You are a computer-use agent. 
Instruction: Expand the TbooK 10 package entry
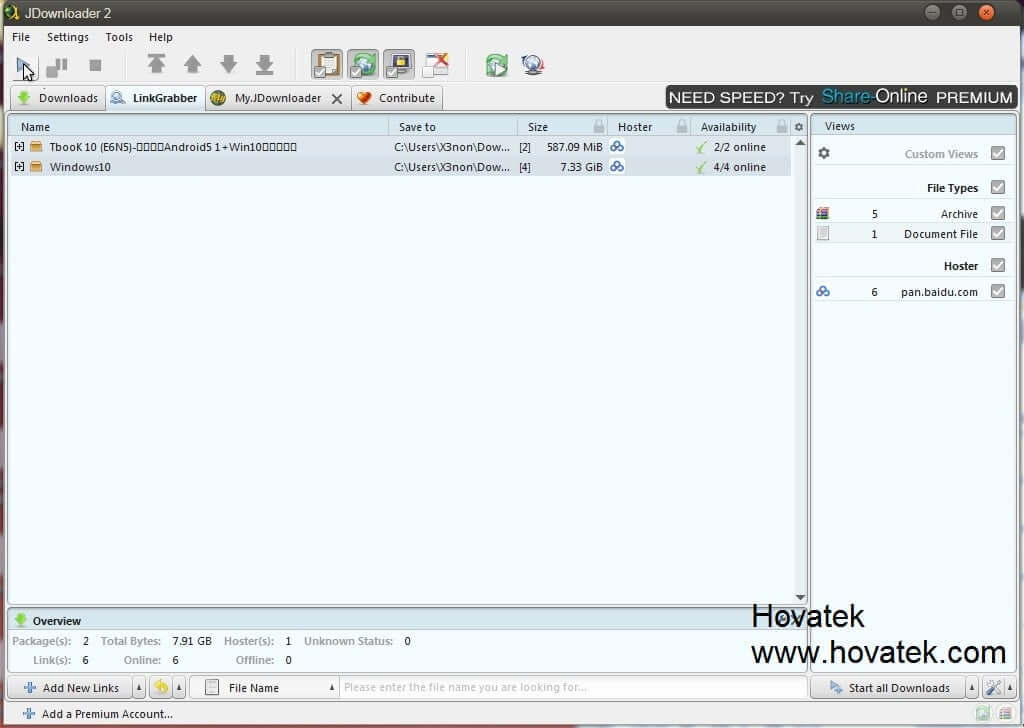[x=20, y=146]
